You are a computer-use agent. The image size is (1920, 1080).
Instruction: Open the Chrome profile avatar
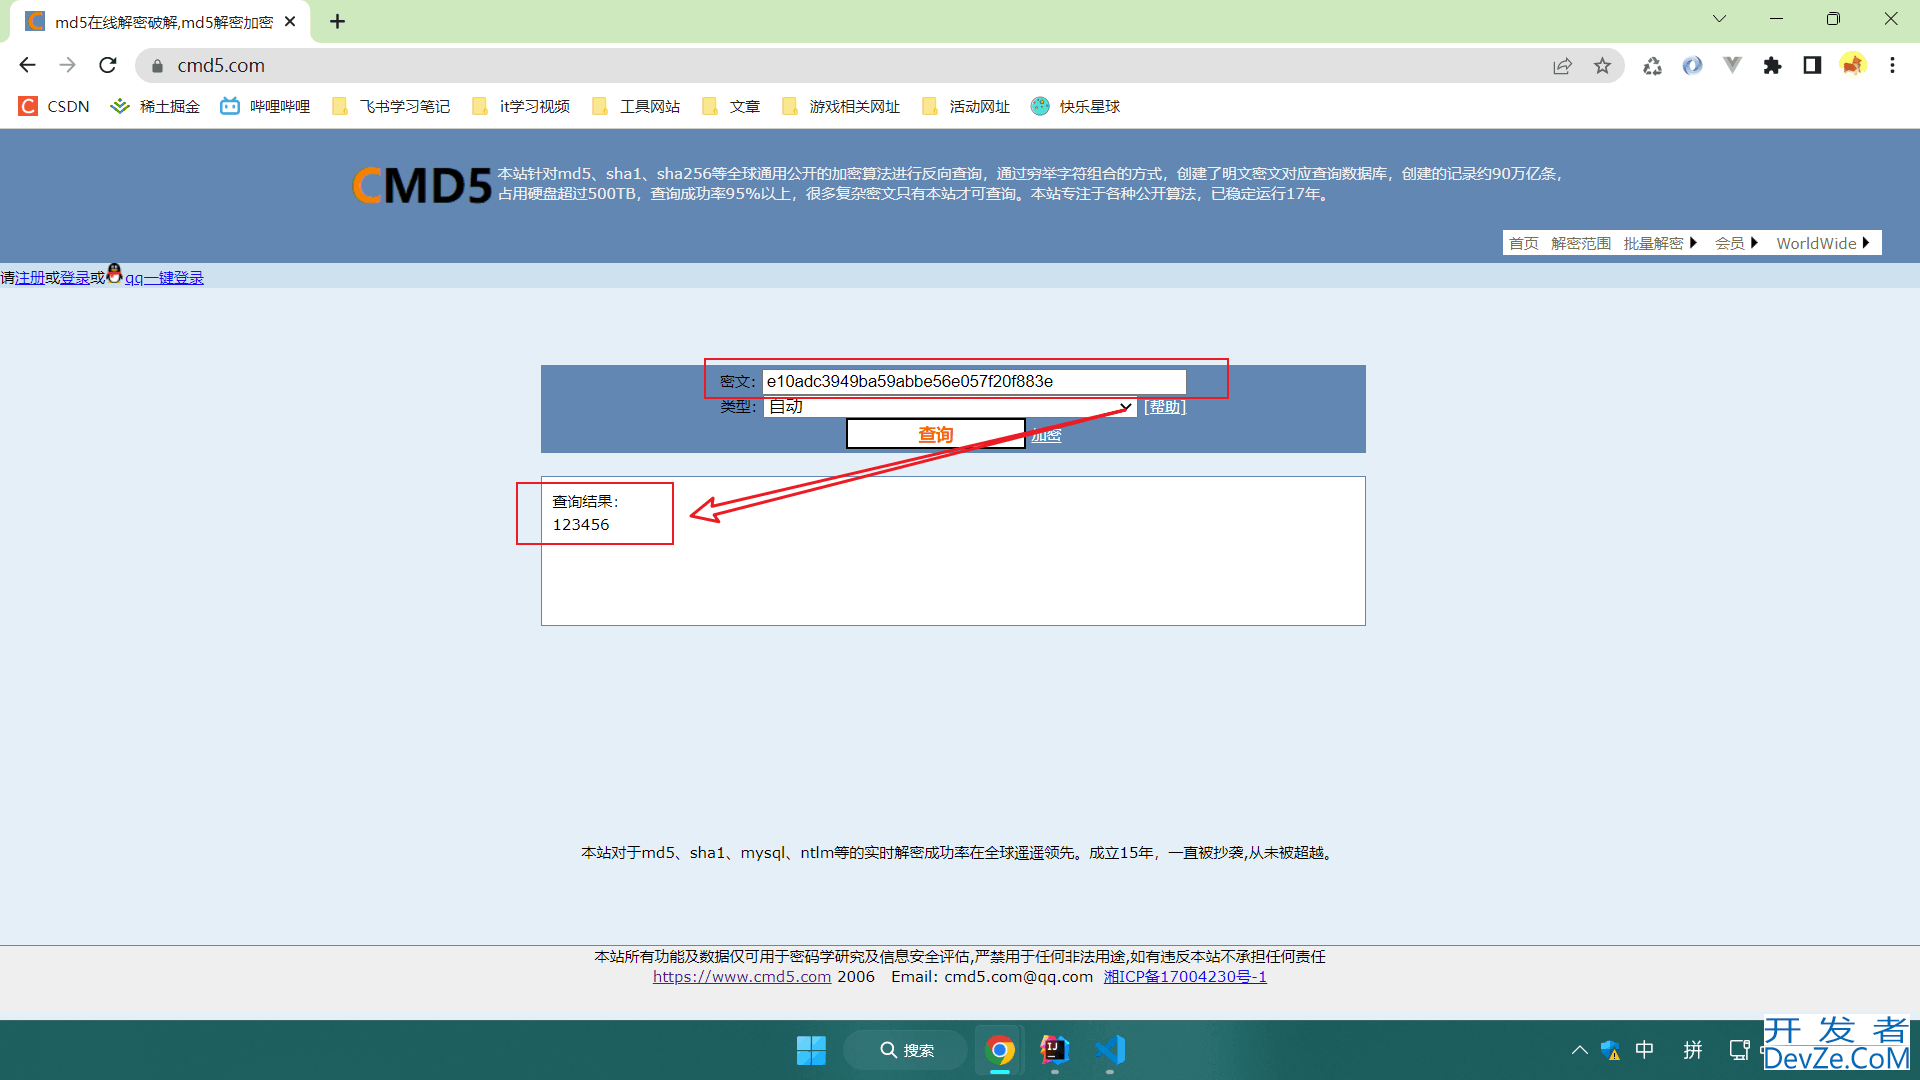[x=1853, y=65]
